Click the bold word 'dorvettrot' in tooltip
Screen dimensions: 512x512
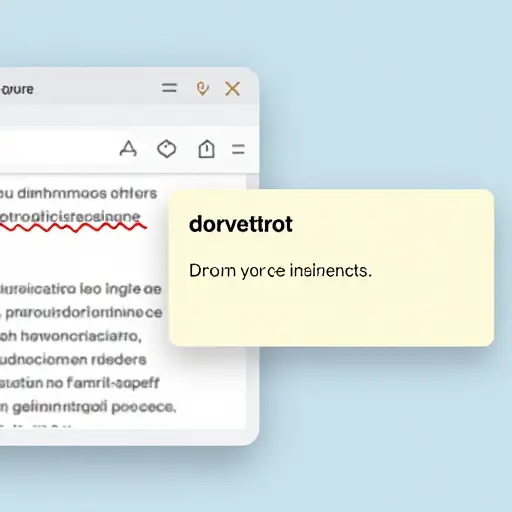pos(241,224)
